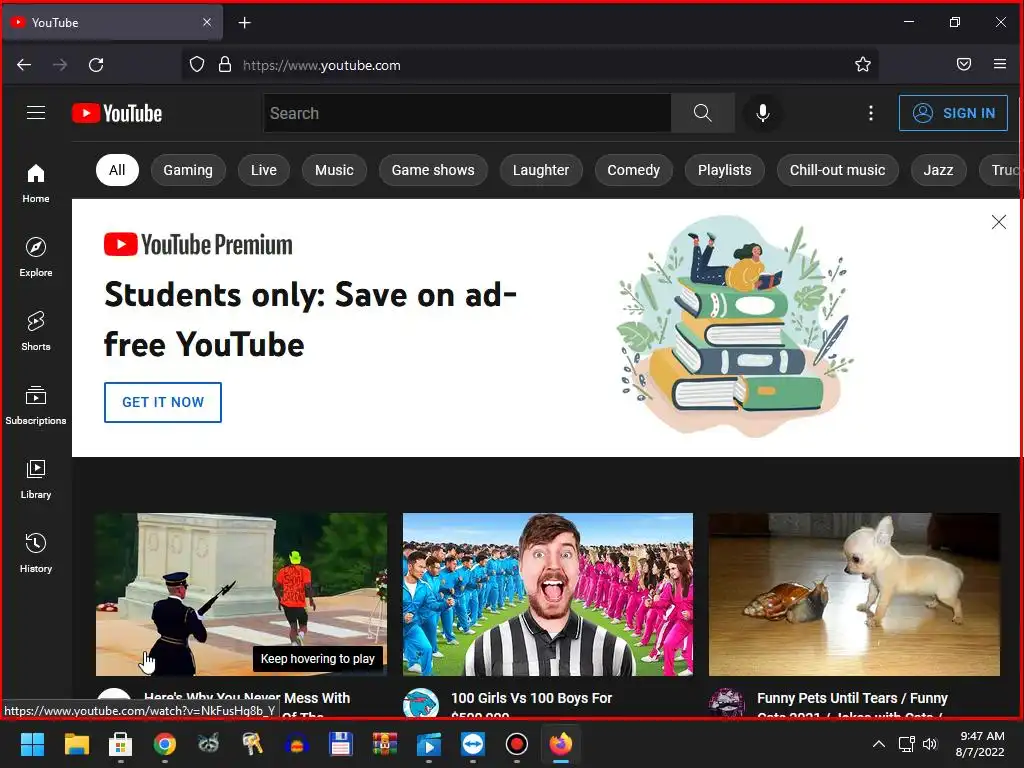Open the tomb guard video thumbnail
The image size is (1024, 768).
click(x=241, y=594)
